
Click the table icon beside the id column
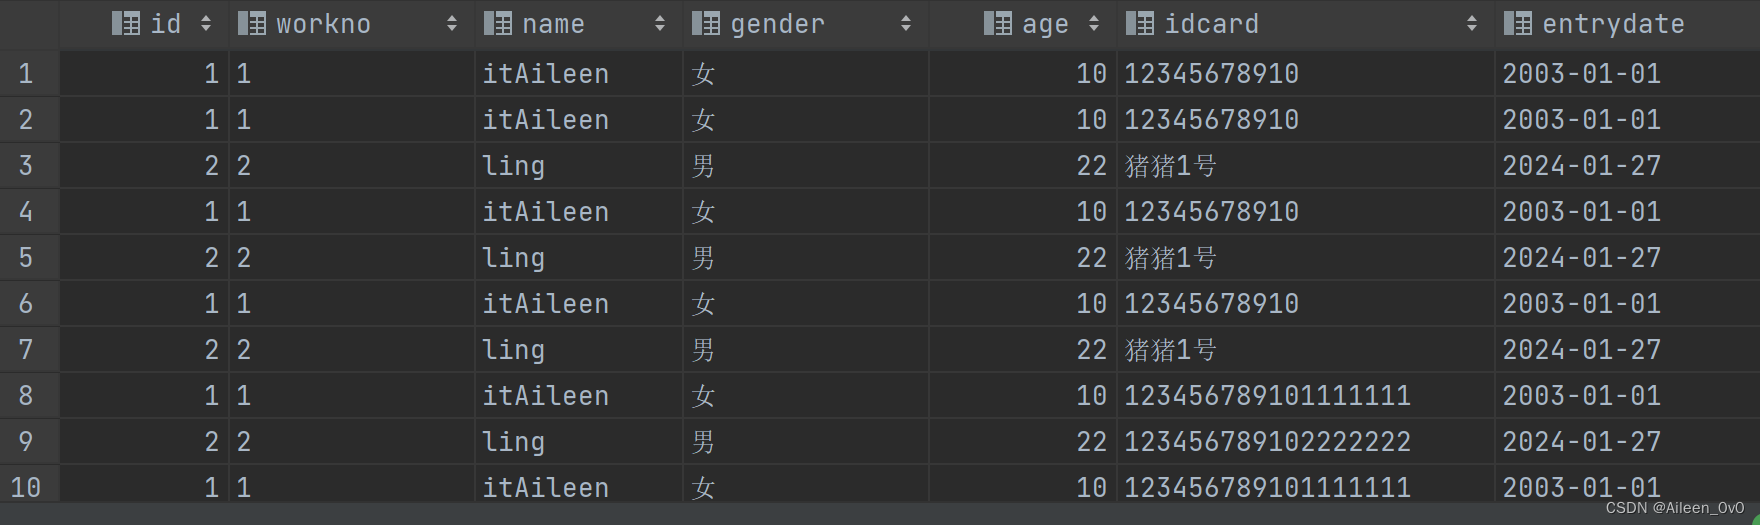126,24
